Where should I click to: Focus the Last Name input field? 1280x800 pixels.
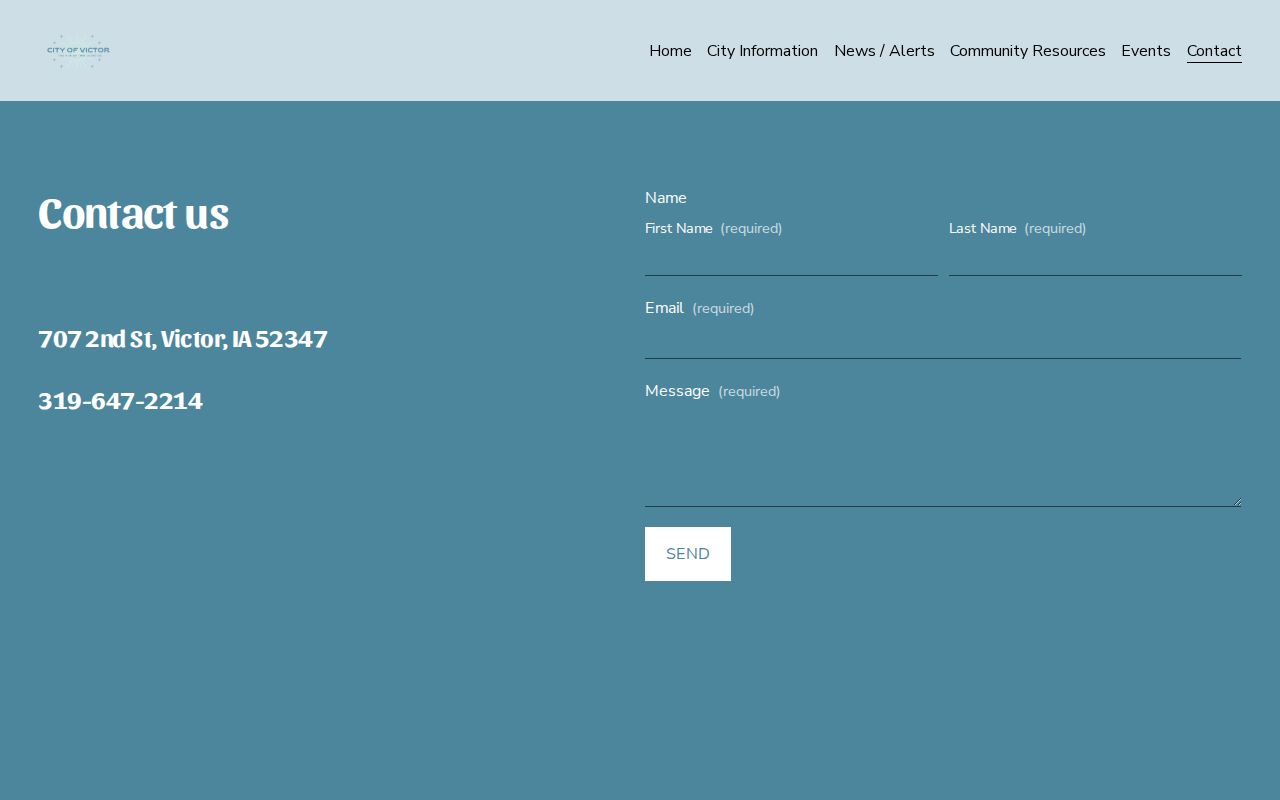[x=1095, y=259]
